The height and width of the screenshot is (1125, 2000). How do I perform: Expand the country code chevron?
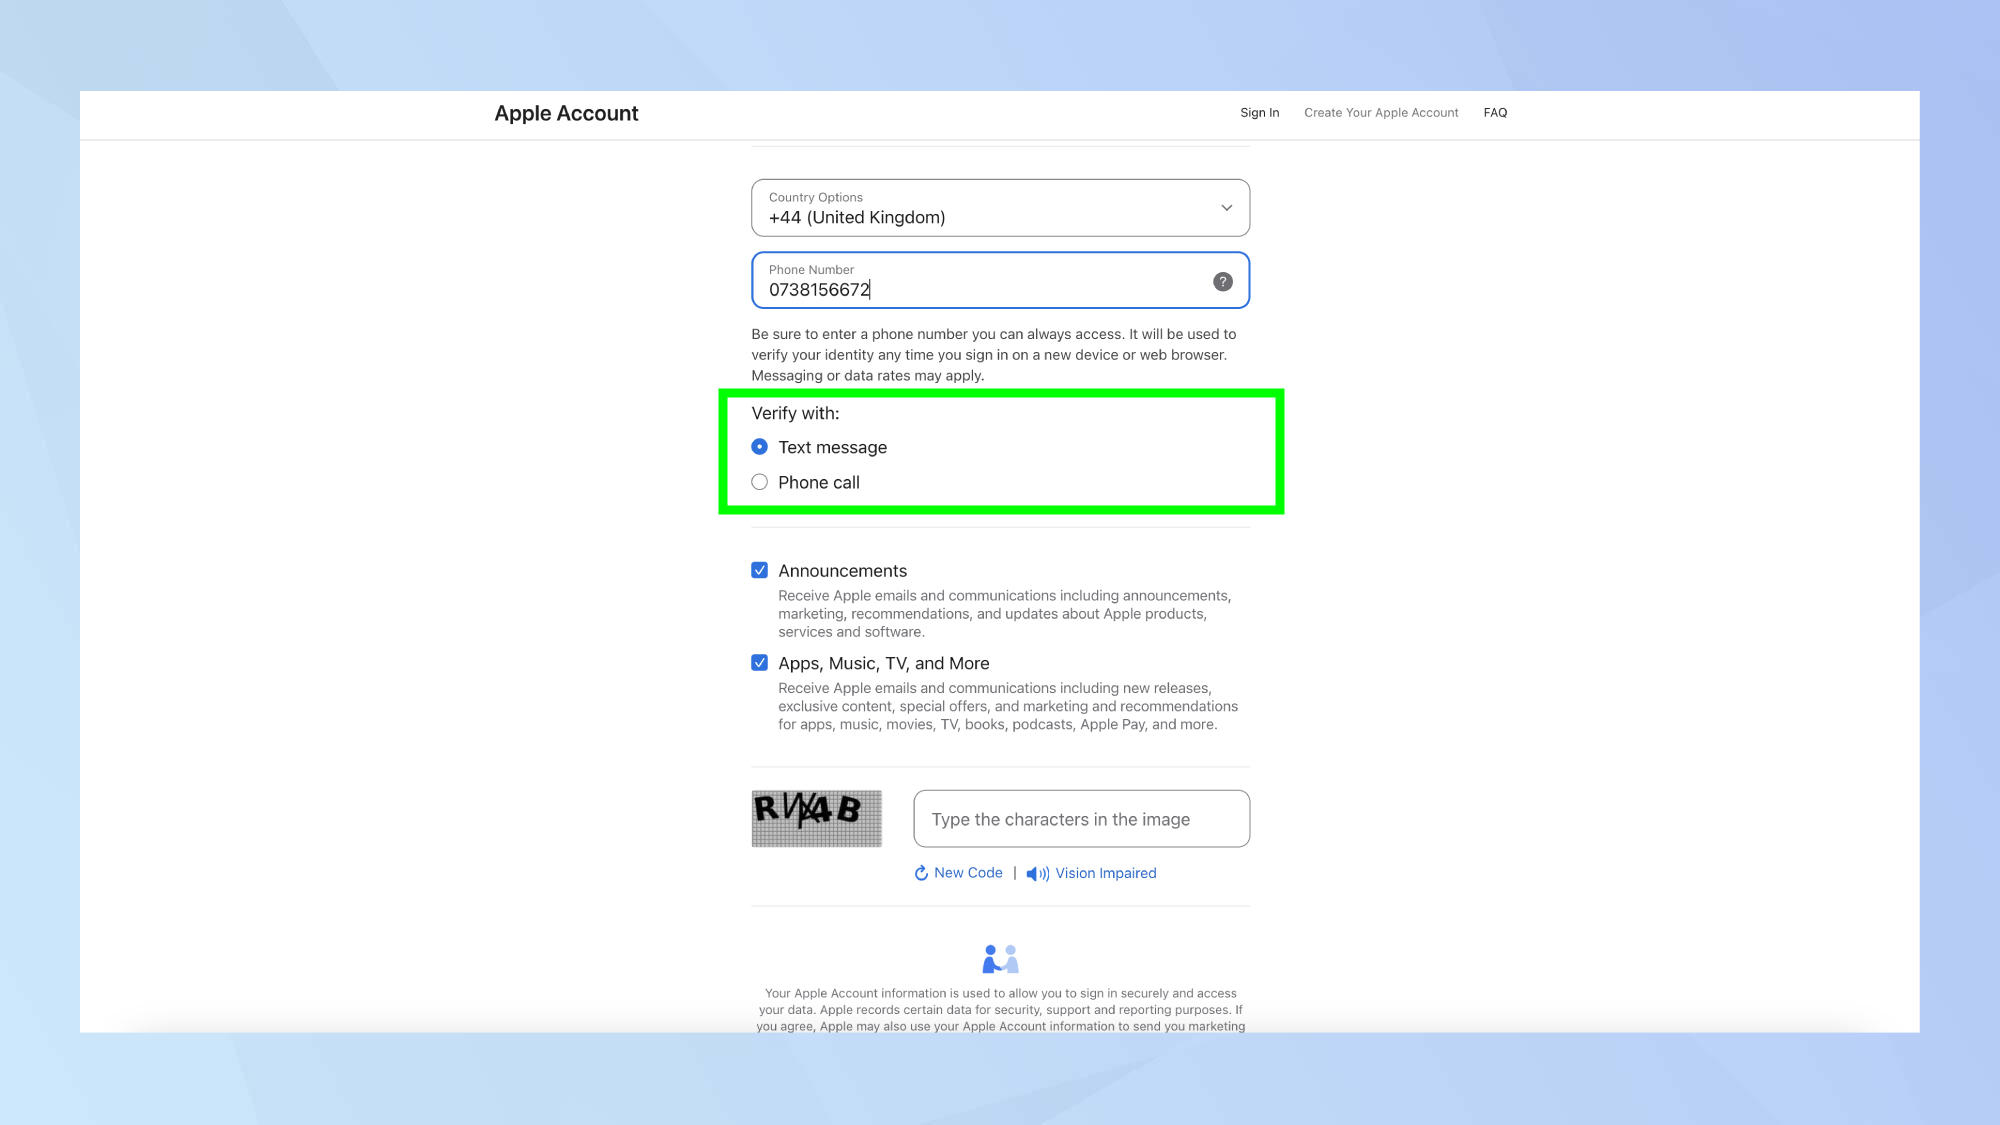point(1226,207)
